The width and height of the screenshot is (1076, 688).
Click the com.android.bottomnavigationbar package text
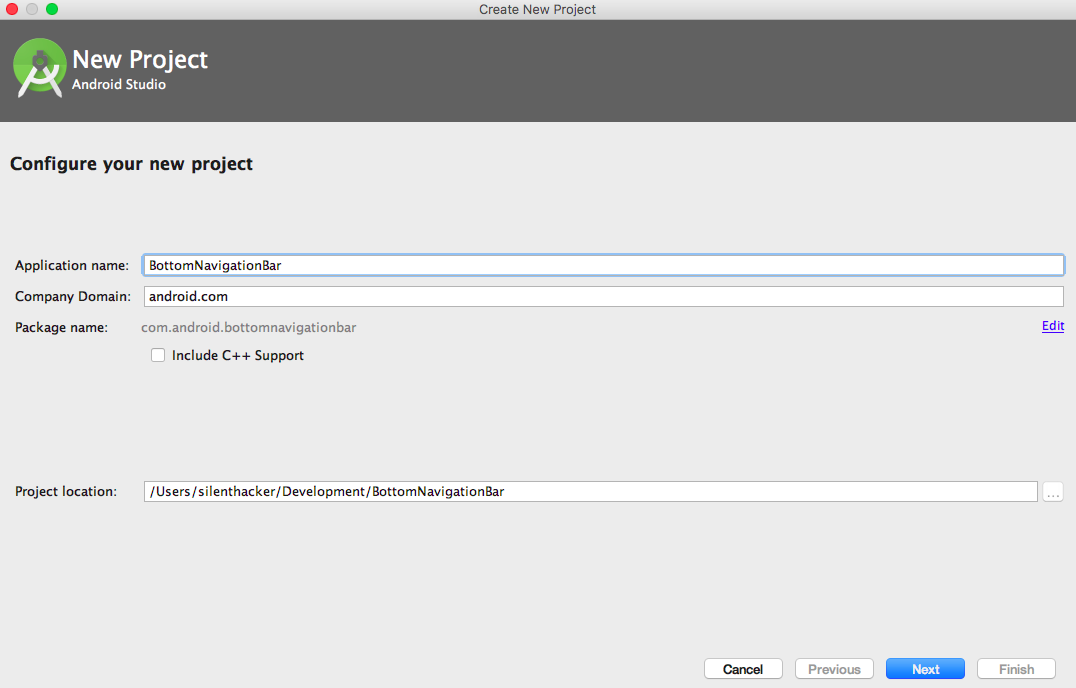coord(249,327)
